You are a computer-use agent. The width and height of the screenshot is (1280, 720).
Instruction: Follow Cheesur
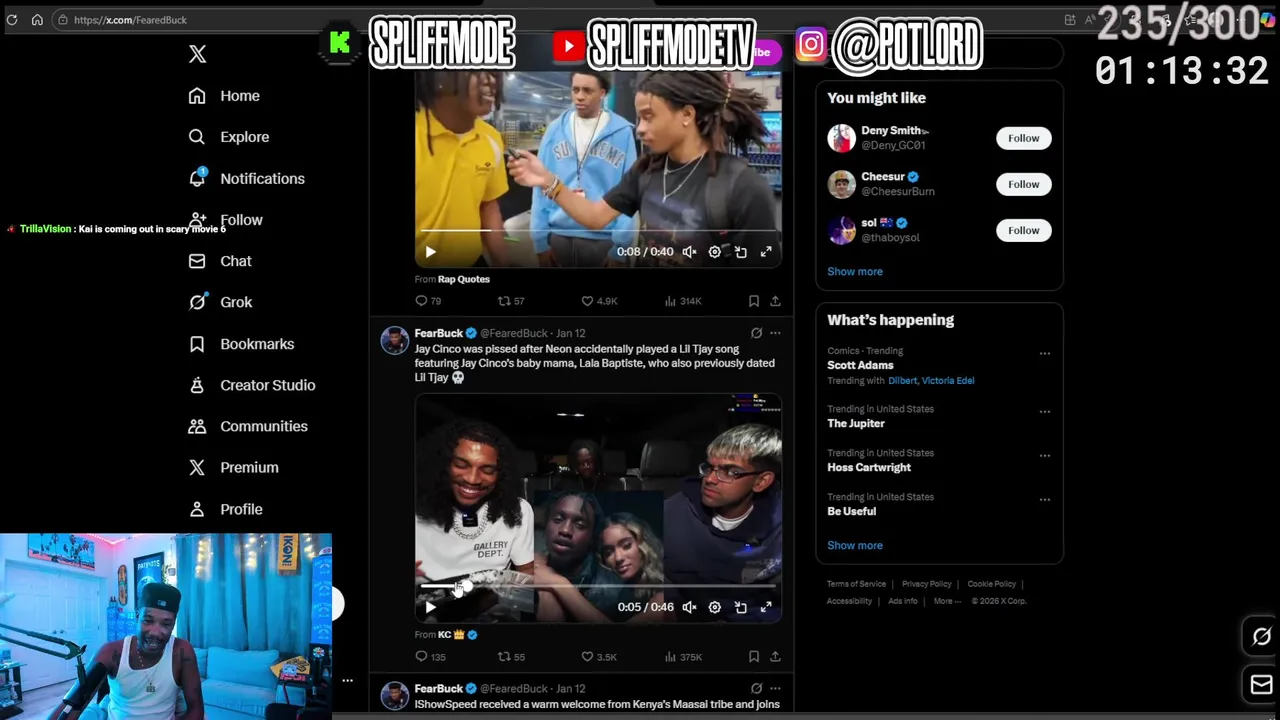(1023, 184)
